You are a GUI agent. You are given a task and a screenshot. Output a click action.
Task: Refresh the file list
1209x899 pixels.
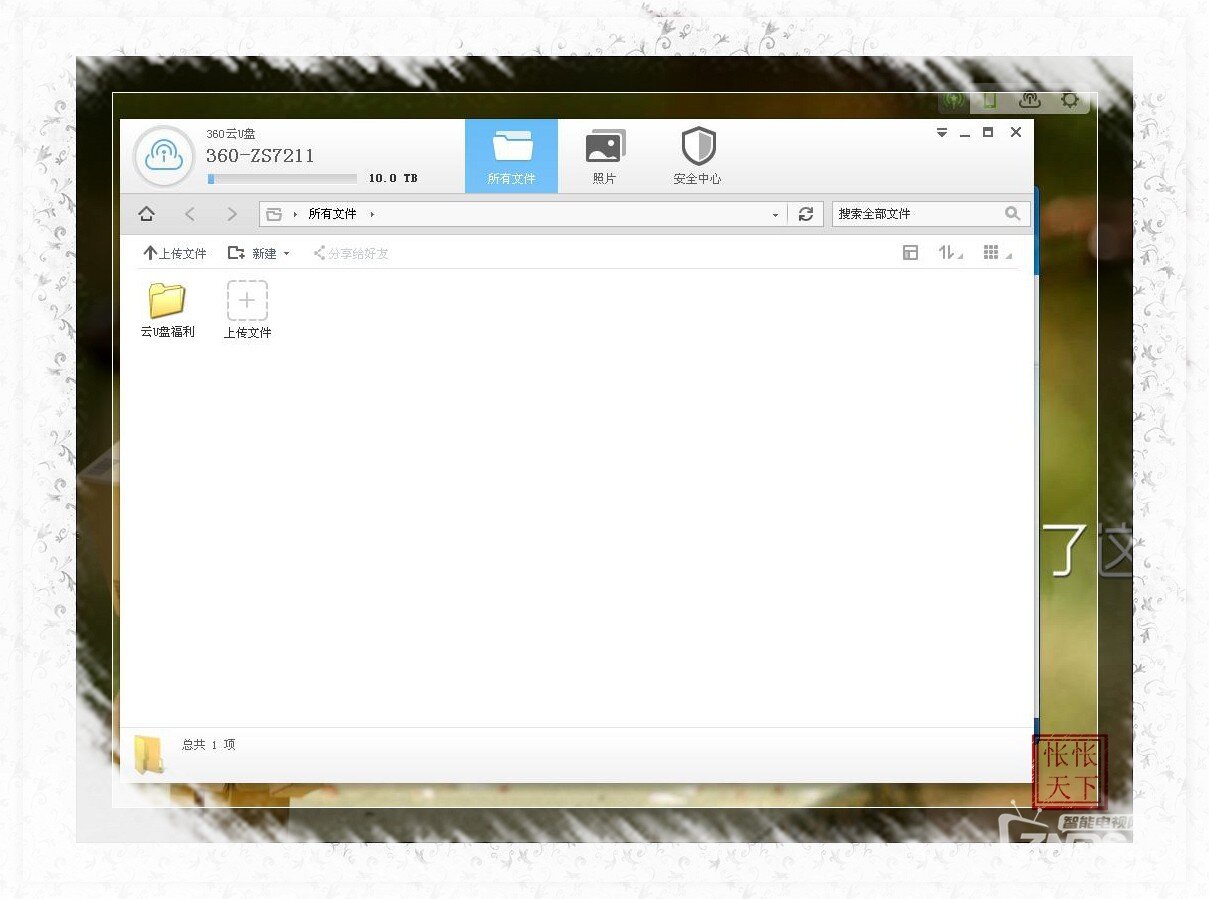click(806, 214)
